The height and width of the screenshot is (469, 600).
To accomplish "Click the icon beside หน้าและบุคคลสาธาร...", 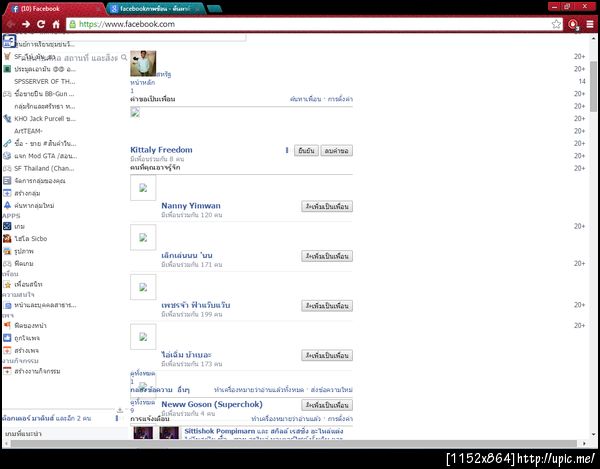I will click(7, 305).
